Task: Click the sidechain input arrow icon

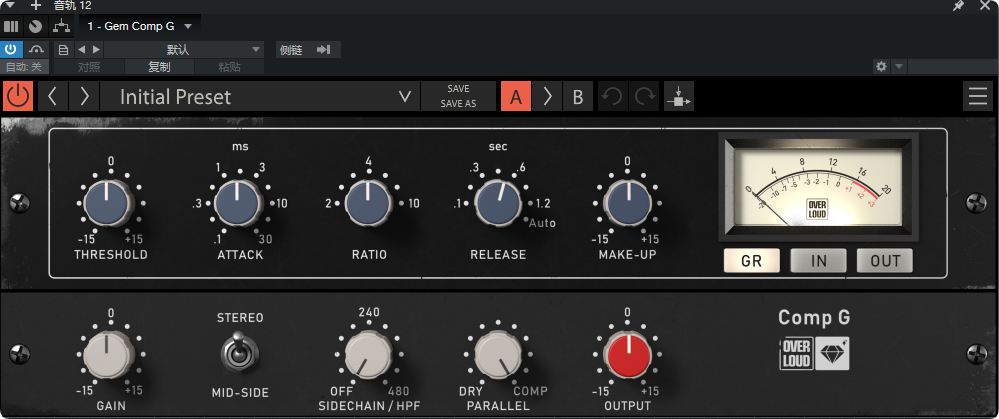Action: pyautogui.click(x=324, y=50)
